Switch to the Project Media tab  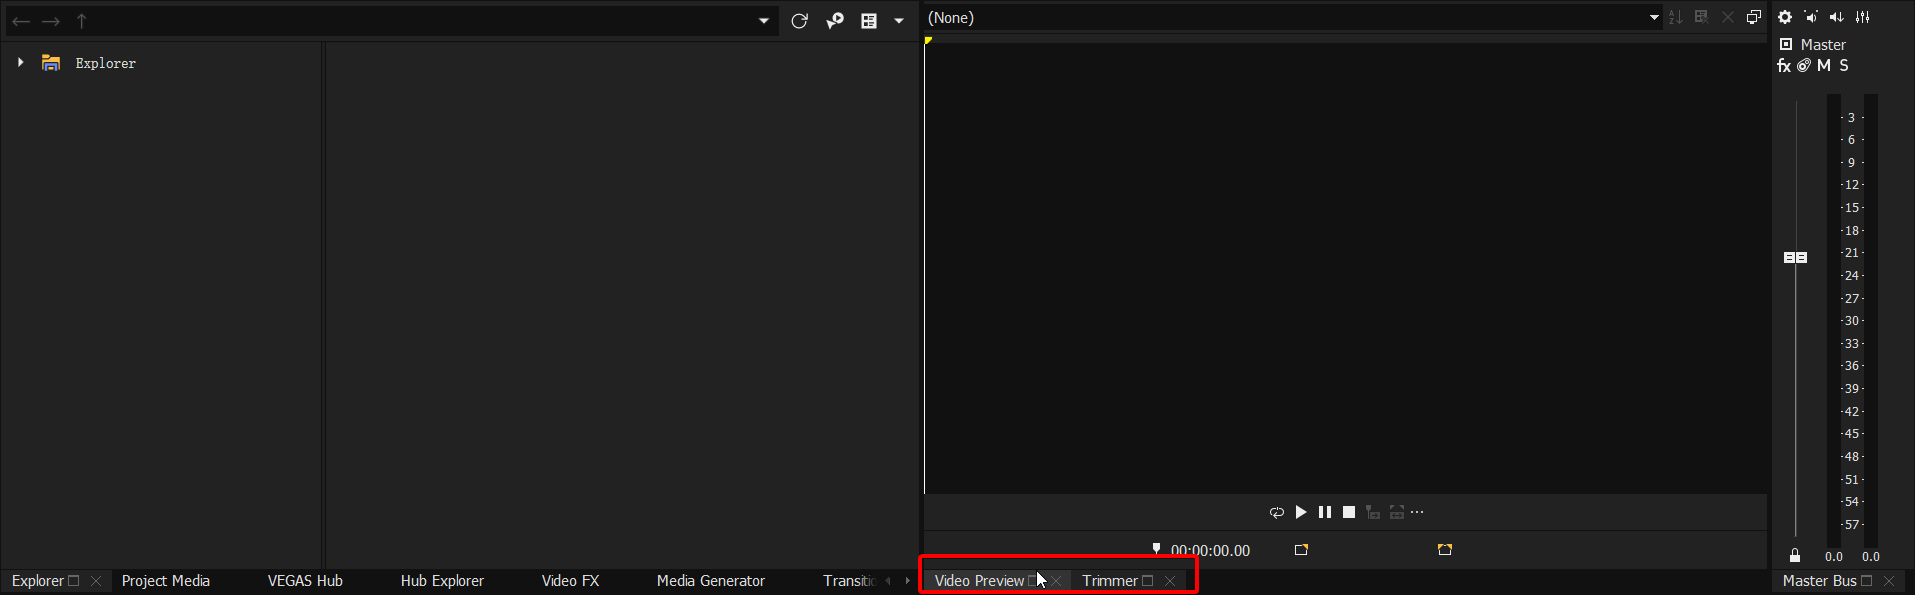(166, 581)
